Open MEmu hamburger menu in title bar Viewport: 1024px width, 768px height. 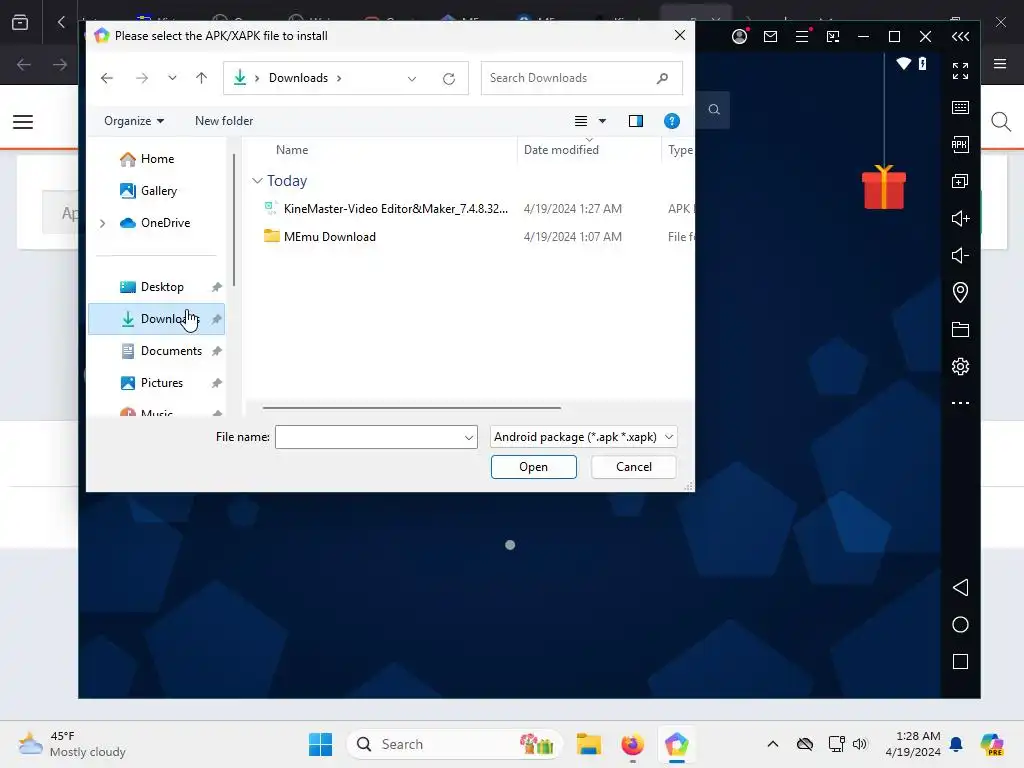pos(802,37)
